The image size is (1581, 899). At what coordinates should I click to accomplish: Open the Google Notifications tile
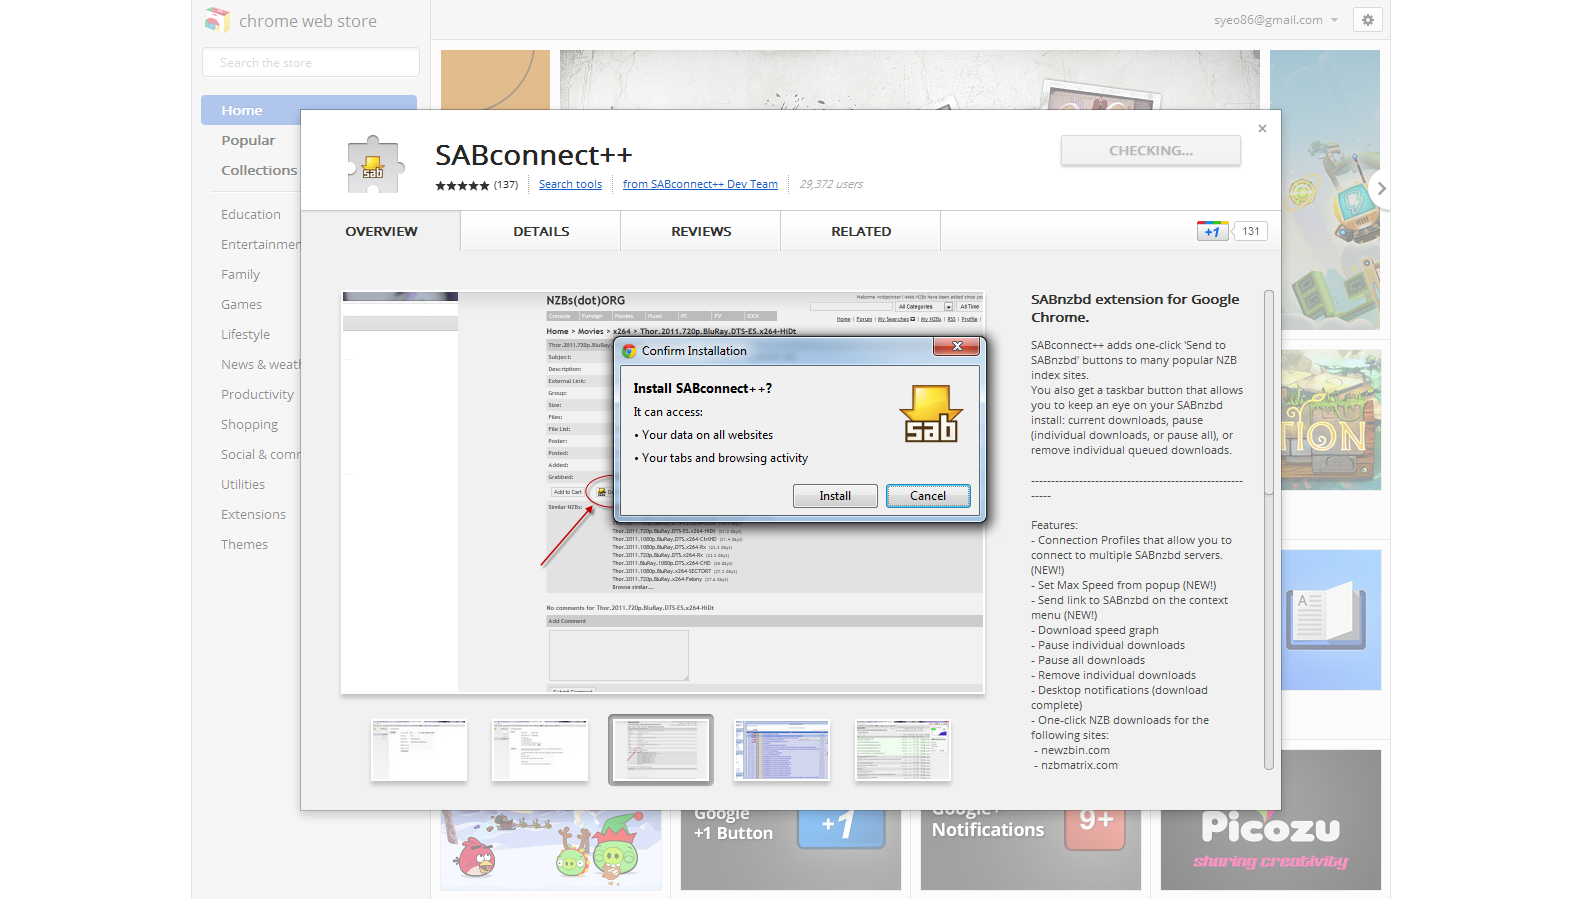click(x=1031, y=850)
